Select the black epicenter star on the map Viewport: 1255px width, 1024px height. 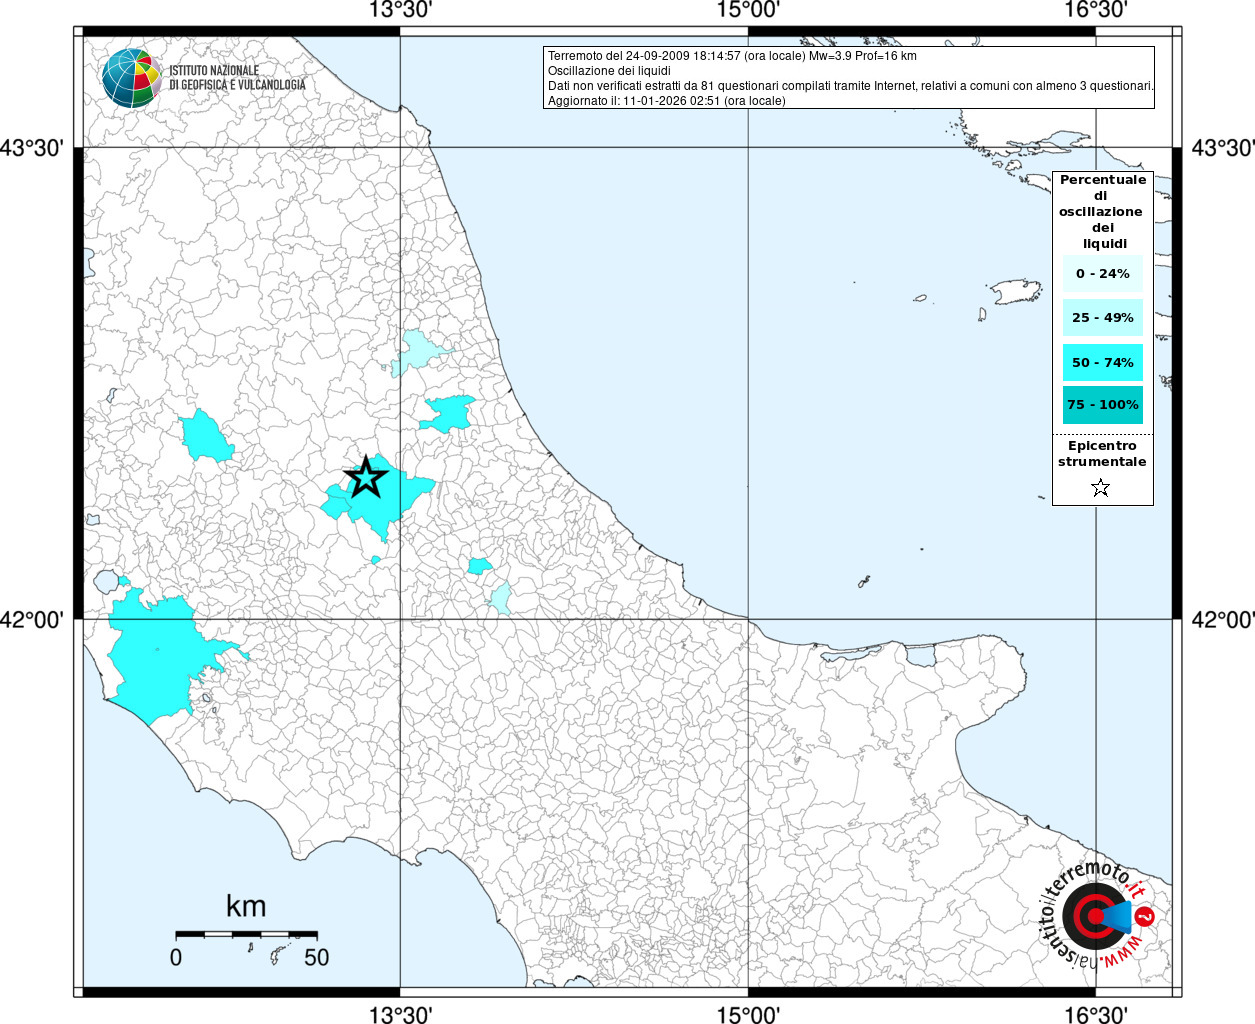pyautogui.click(x=366, y=478)
